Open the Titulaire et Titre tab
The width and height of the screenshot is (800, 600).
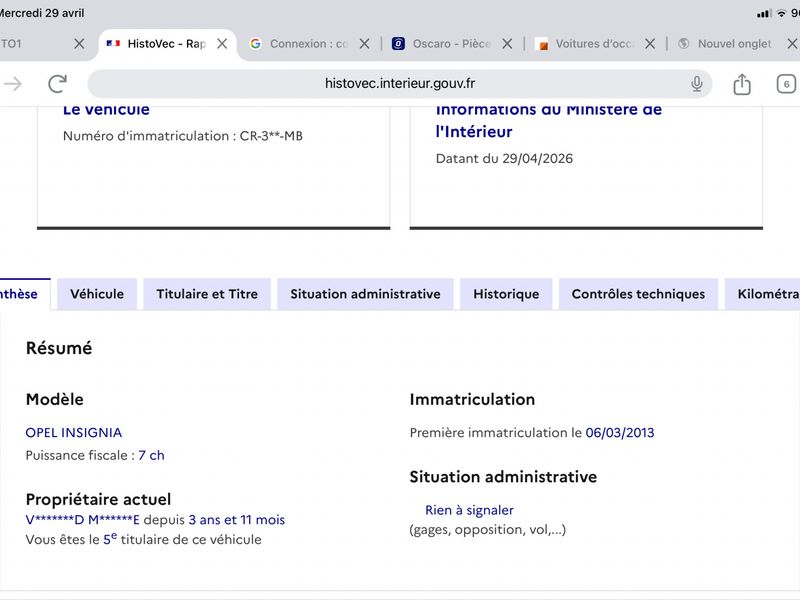[x=207, y=294]
